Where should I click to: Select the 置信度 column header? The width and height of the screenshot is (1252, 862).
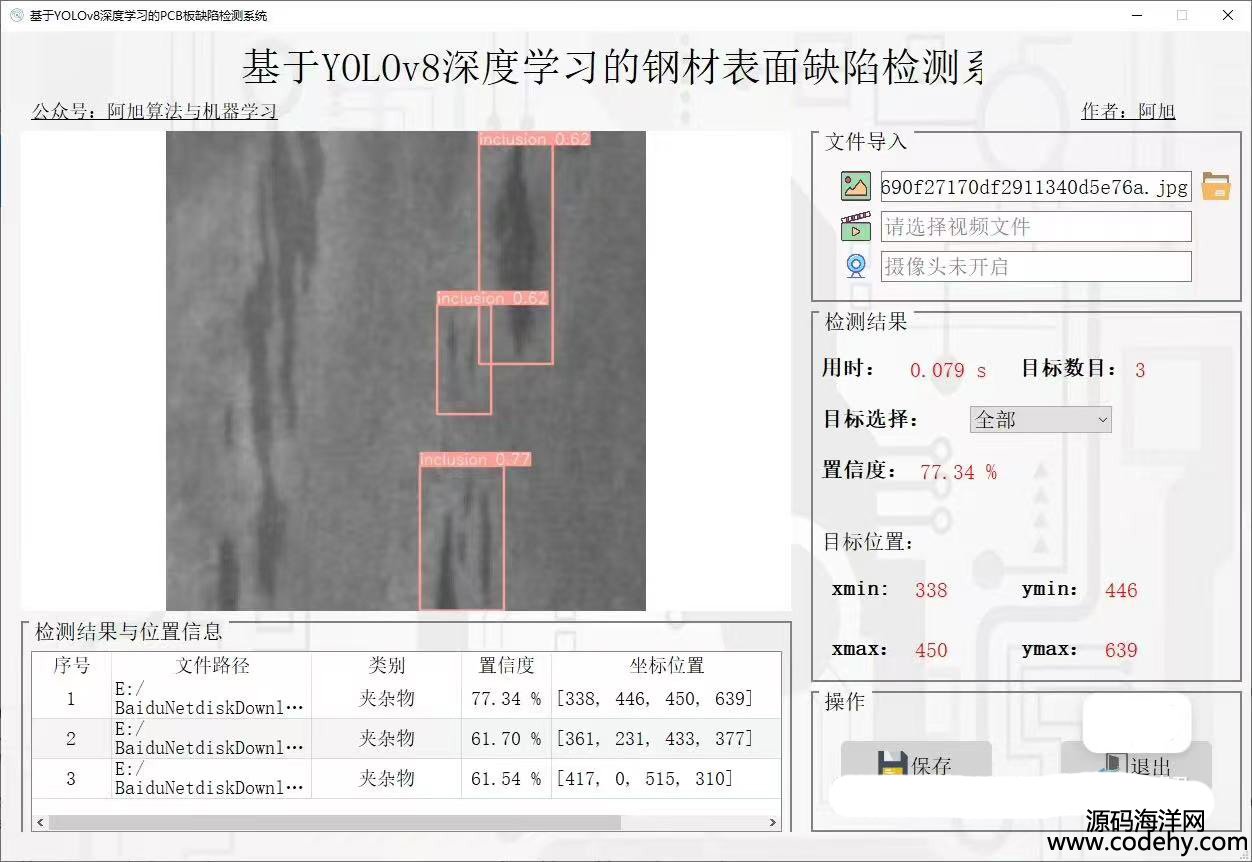pos(507,665)
